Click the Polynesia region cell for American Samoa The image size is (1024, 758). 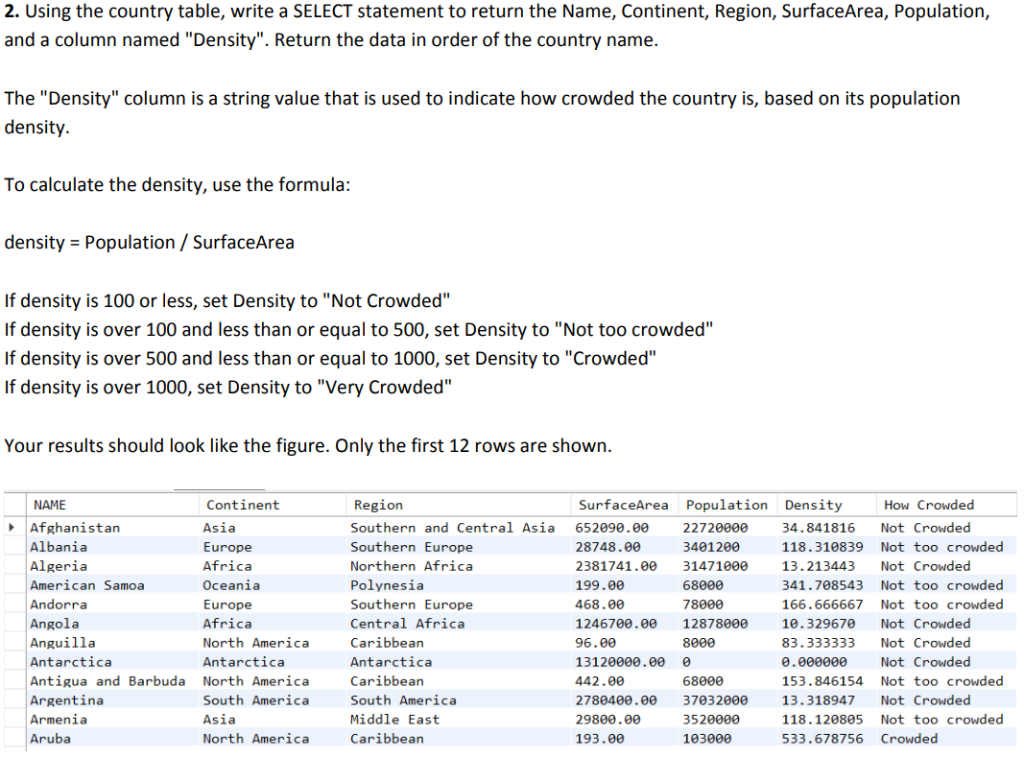385,585
